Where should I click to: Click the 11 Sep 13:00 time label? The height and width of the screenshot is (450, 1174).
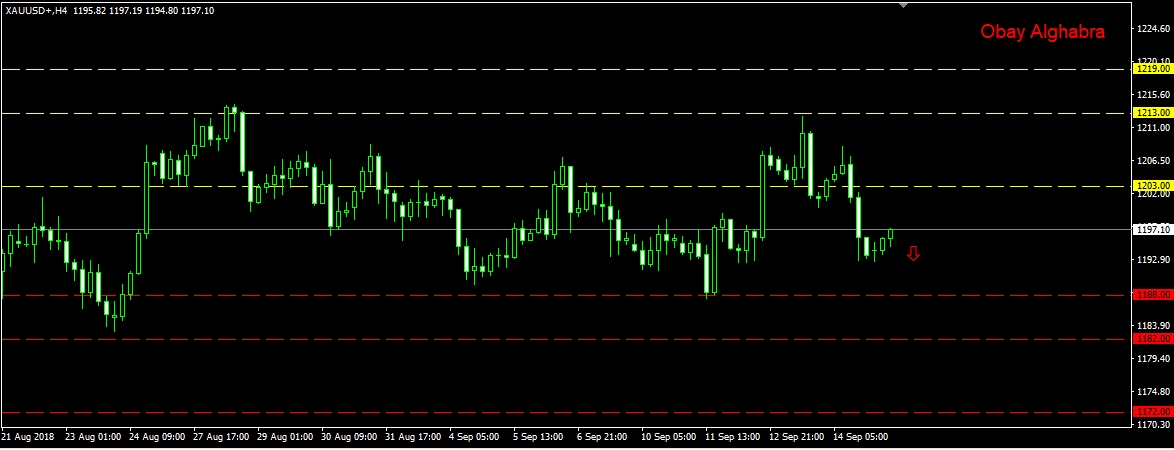pyautogui.click(x=733, y=437)
